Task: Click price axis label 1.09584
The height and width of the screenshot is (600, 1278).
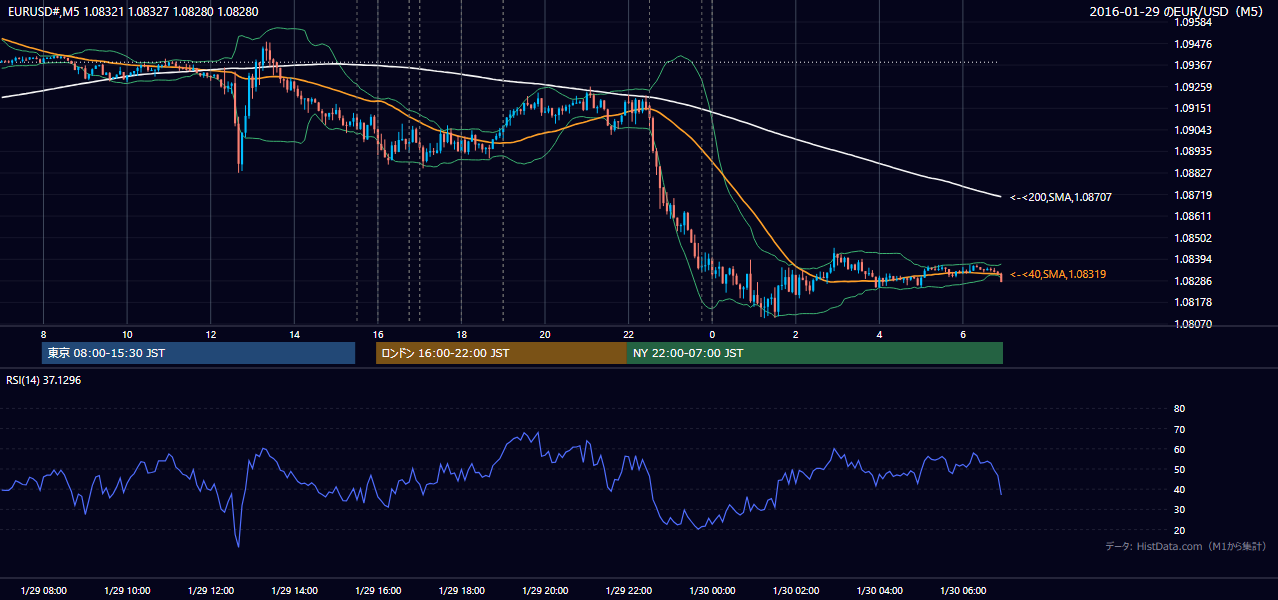Action: point(1192,22)
